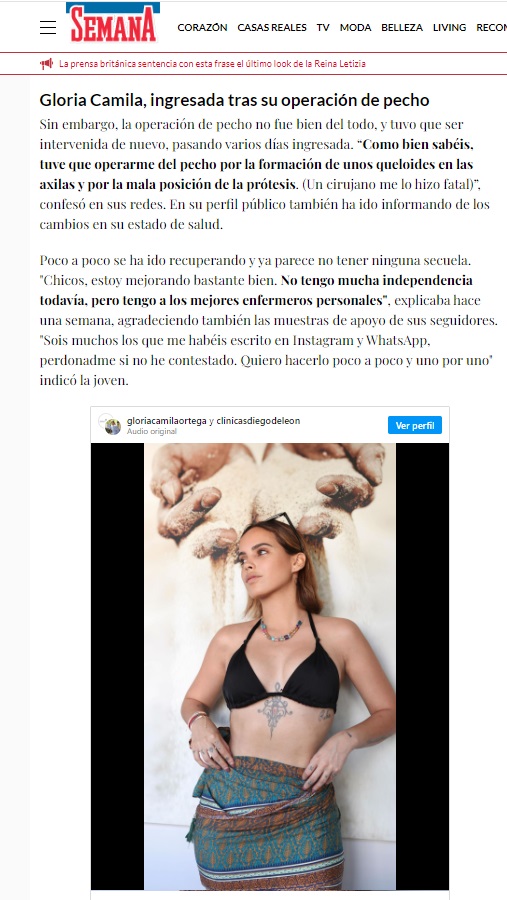Open the Casas Reales menu section
Viewport: 507px width, 900px height.
tap(272, 28)
